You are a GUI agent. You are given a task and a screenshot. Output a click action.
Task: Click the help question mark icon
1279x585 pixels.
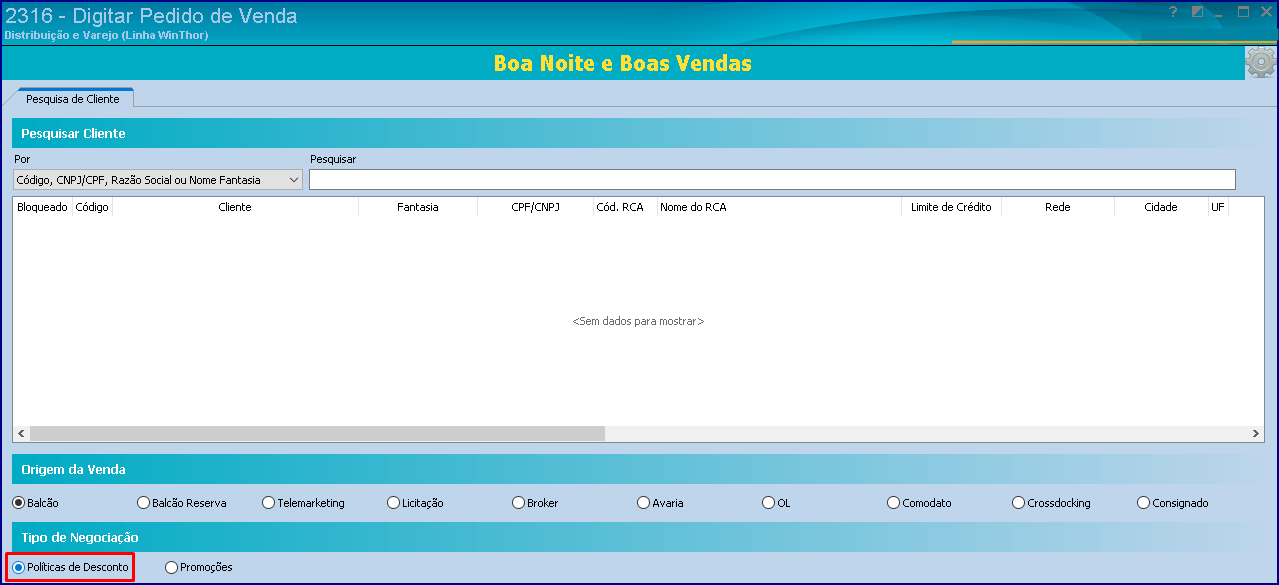tap(1173, 12)
